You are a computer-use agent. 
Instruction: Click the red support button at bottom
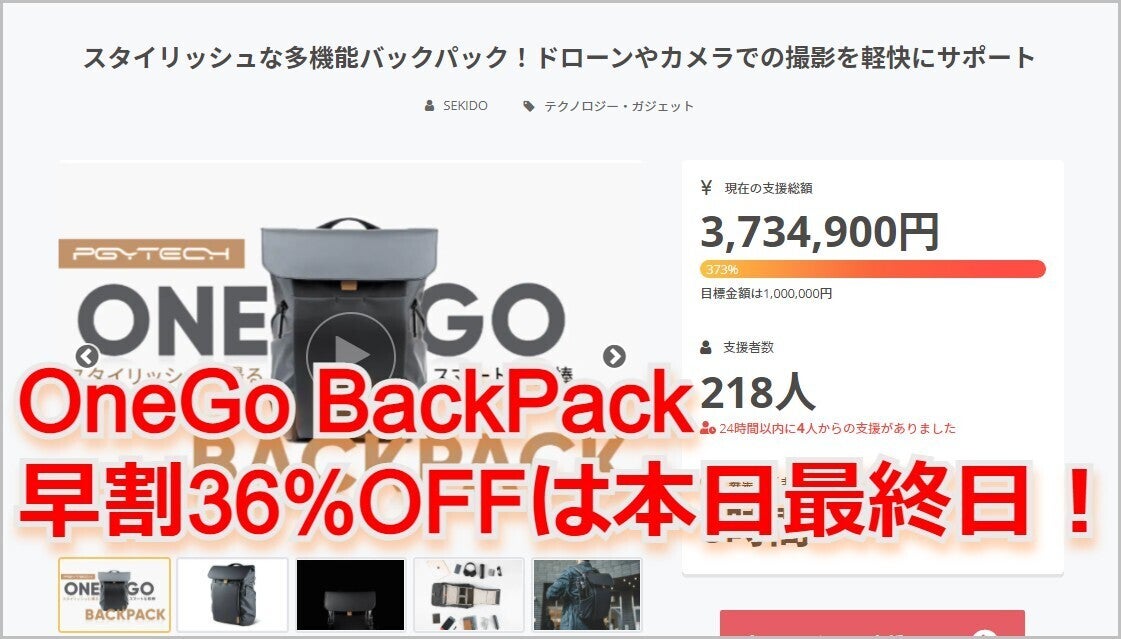point(872,623)
